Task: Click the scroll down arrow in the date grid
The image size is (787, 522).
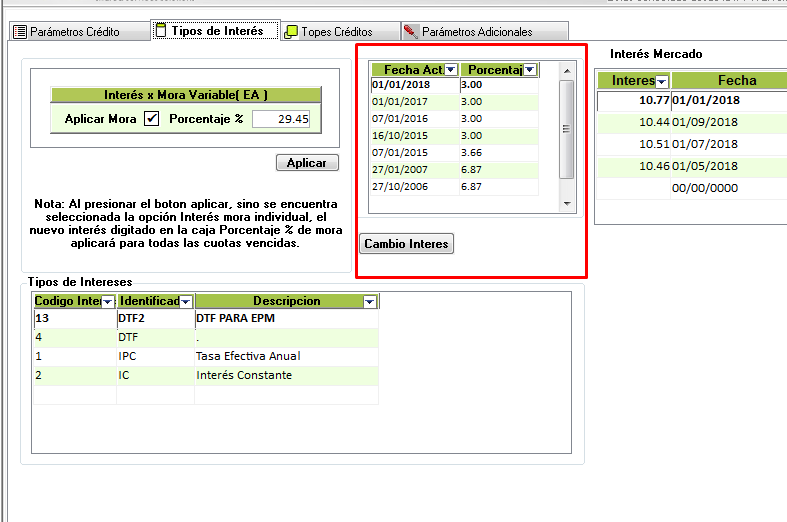Action: (x=566, y=204)
